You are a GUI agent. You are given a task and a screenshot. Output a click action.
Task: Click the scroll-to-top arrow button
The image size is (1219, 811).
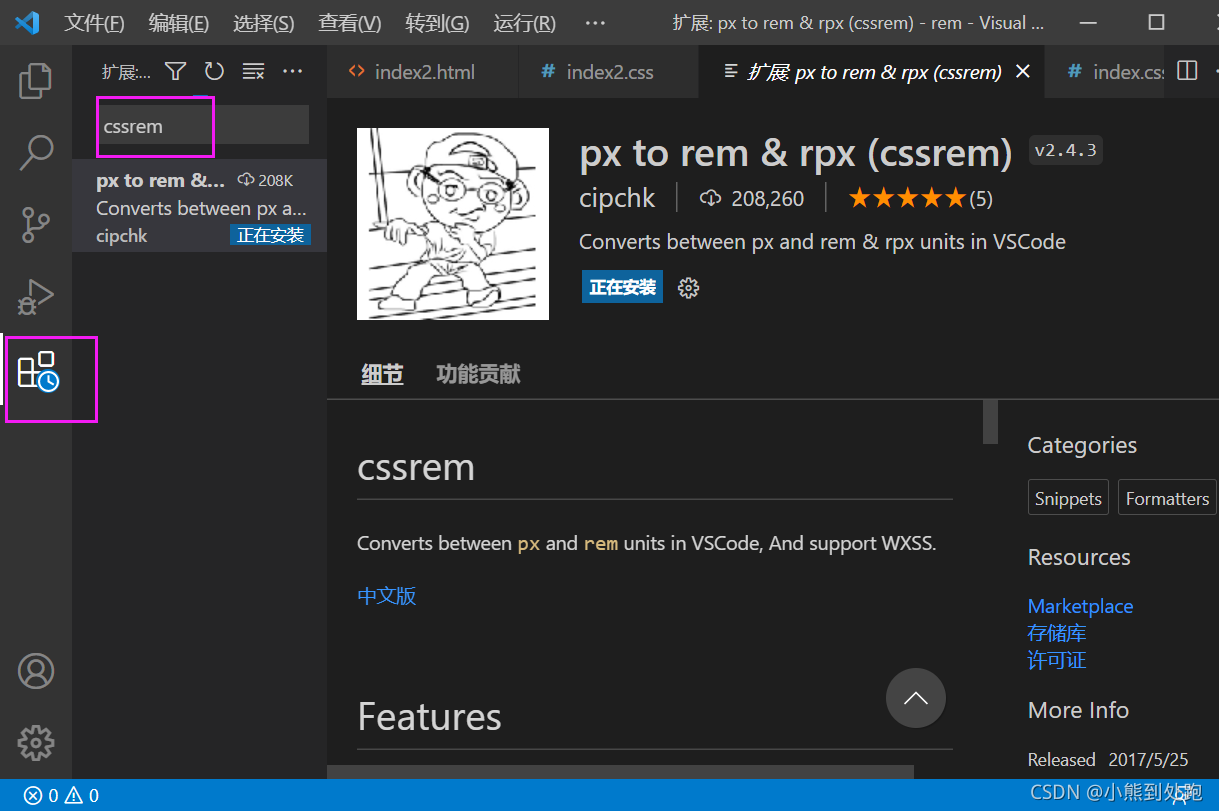[915, 698]
